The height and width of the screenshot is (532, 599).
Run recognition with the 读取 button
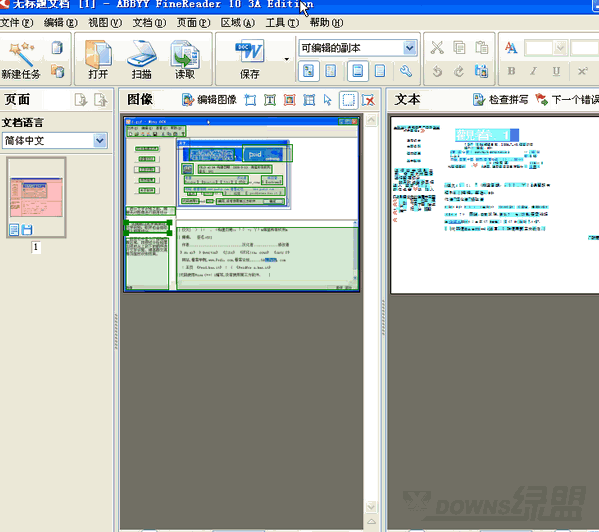(185, 60)
